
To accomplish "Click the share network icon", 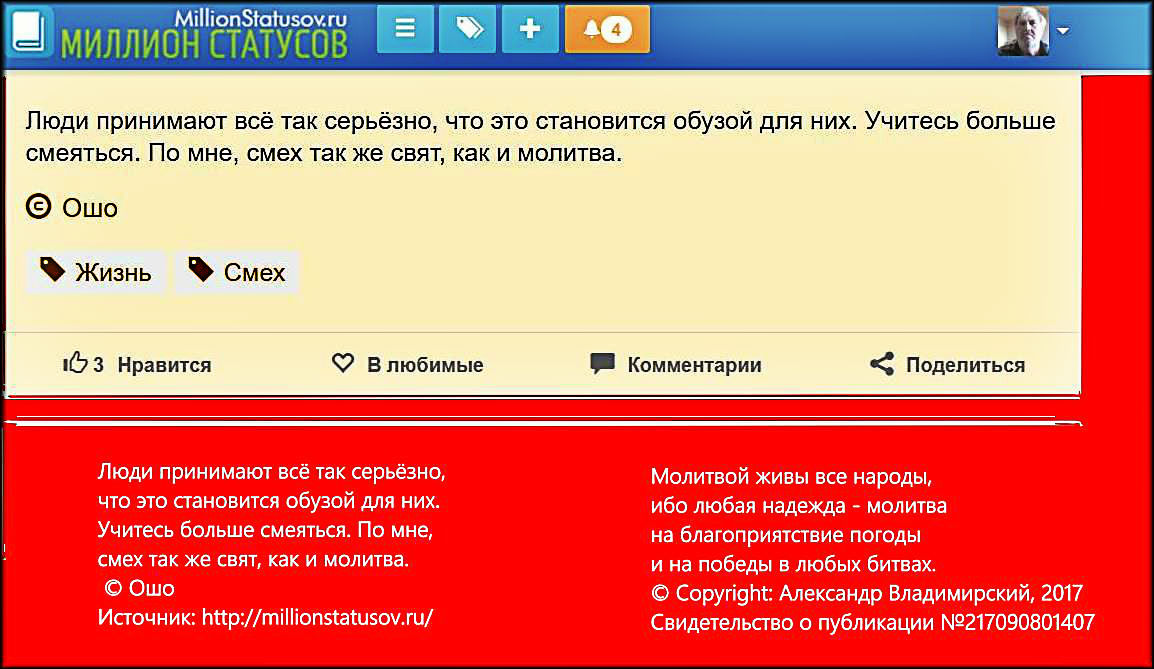I will (882, 364).
